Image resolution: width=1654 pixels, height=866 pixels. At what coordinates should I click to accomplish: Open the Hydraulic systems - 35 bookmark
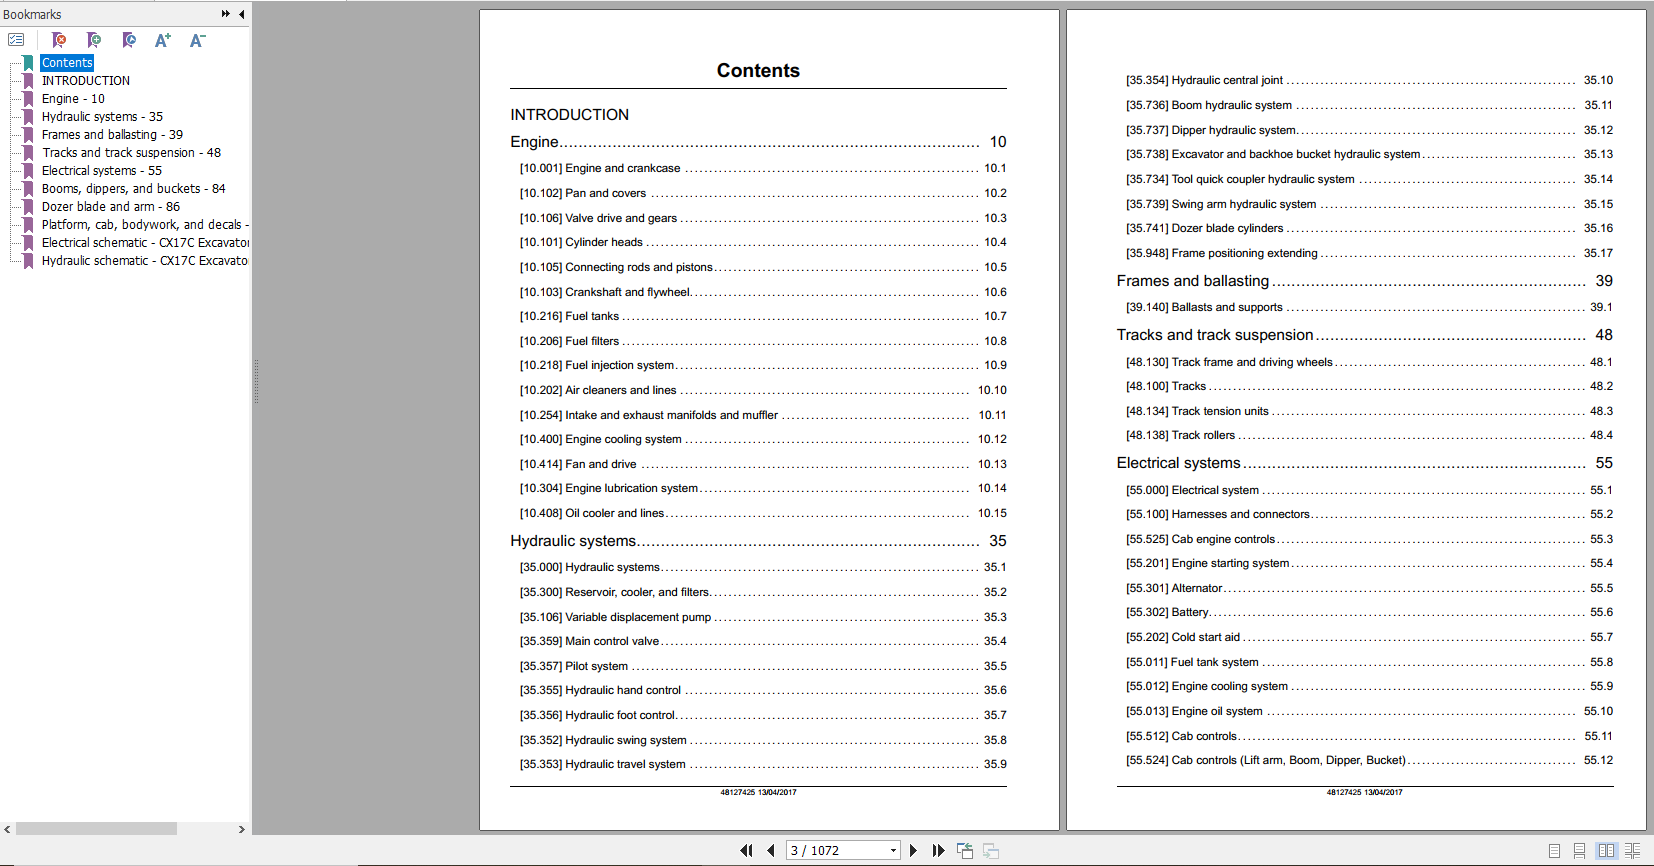pyautogui.click(x=102, y=117)
